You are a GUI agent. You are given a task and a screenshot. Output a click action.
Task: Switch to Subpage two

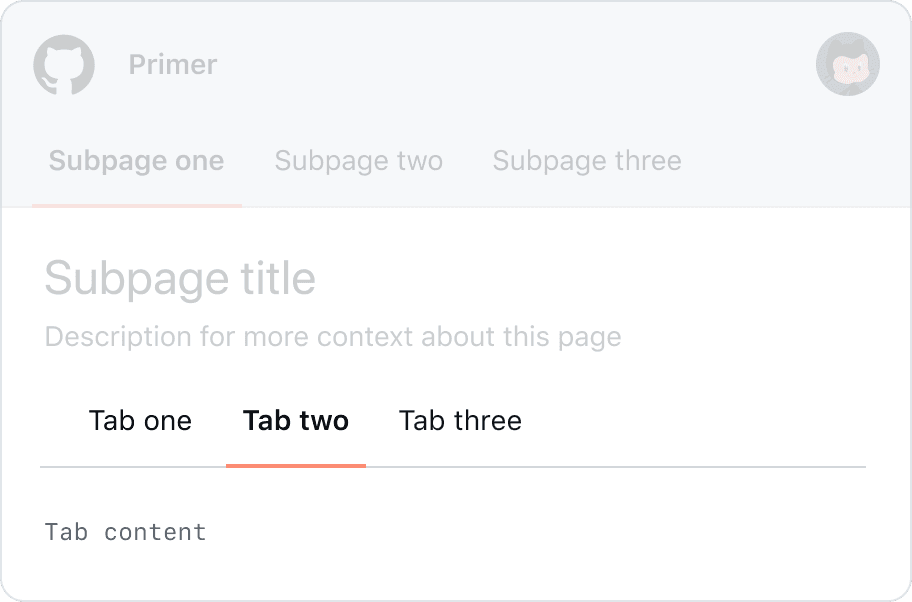coord(358,160)
